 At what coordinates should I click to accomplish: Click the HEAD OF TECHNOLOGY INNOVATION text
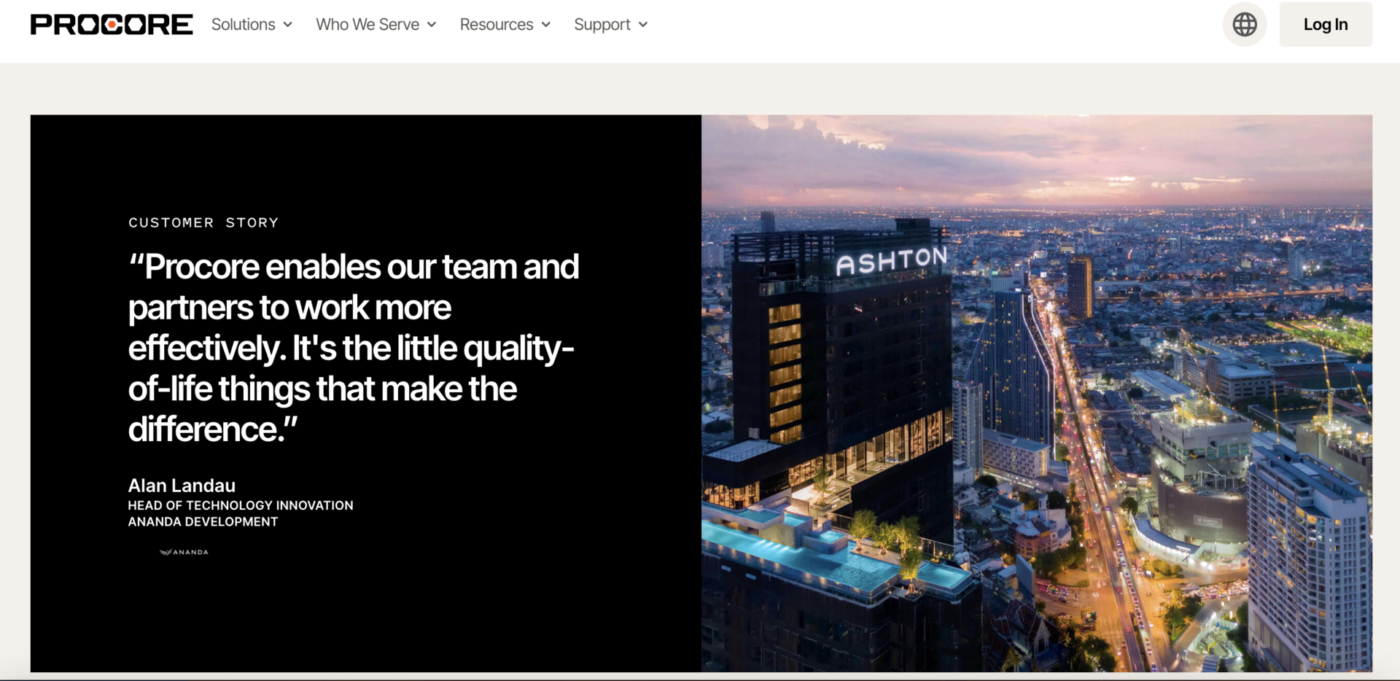tap(240, 505)
